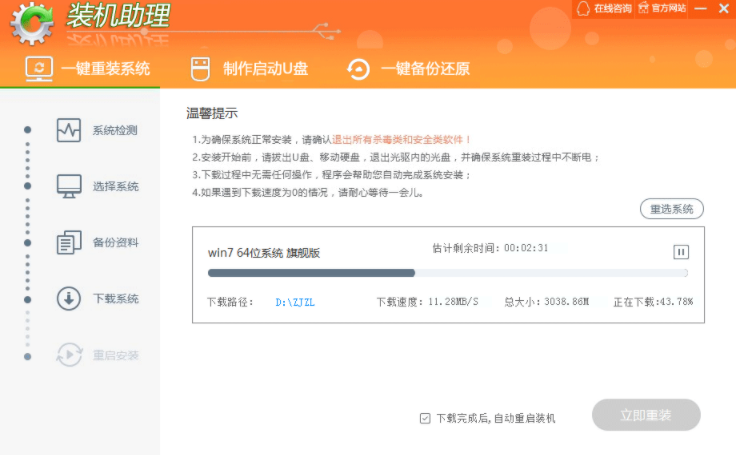This screenshot has height=455, width=737.
Task: Open 在线咨询 online support
Action: click(604, 8)
